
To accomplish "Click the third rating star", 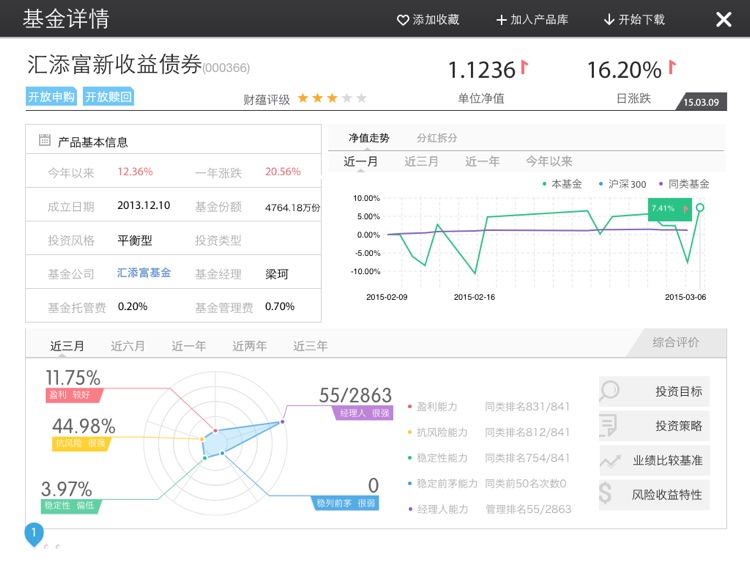I will (332, 98).
